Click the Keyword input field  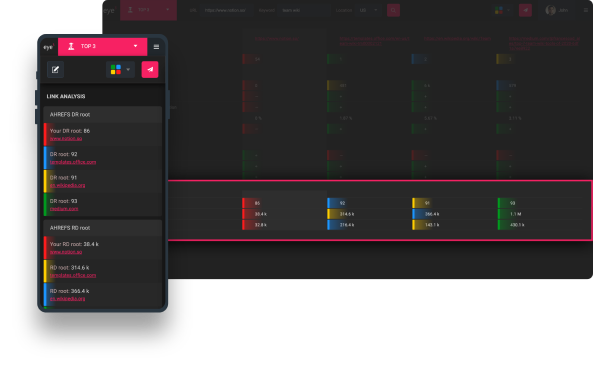coord(304,10)
